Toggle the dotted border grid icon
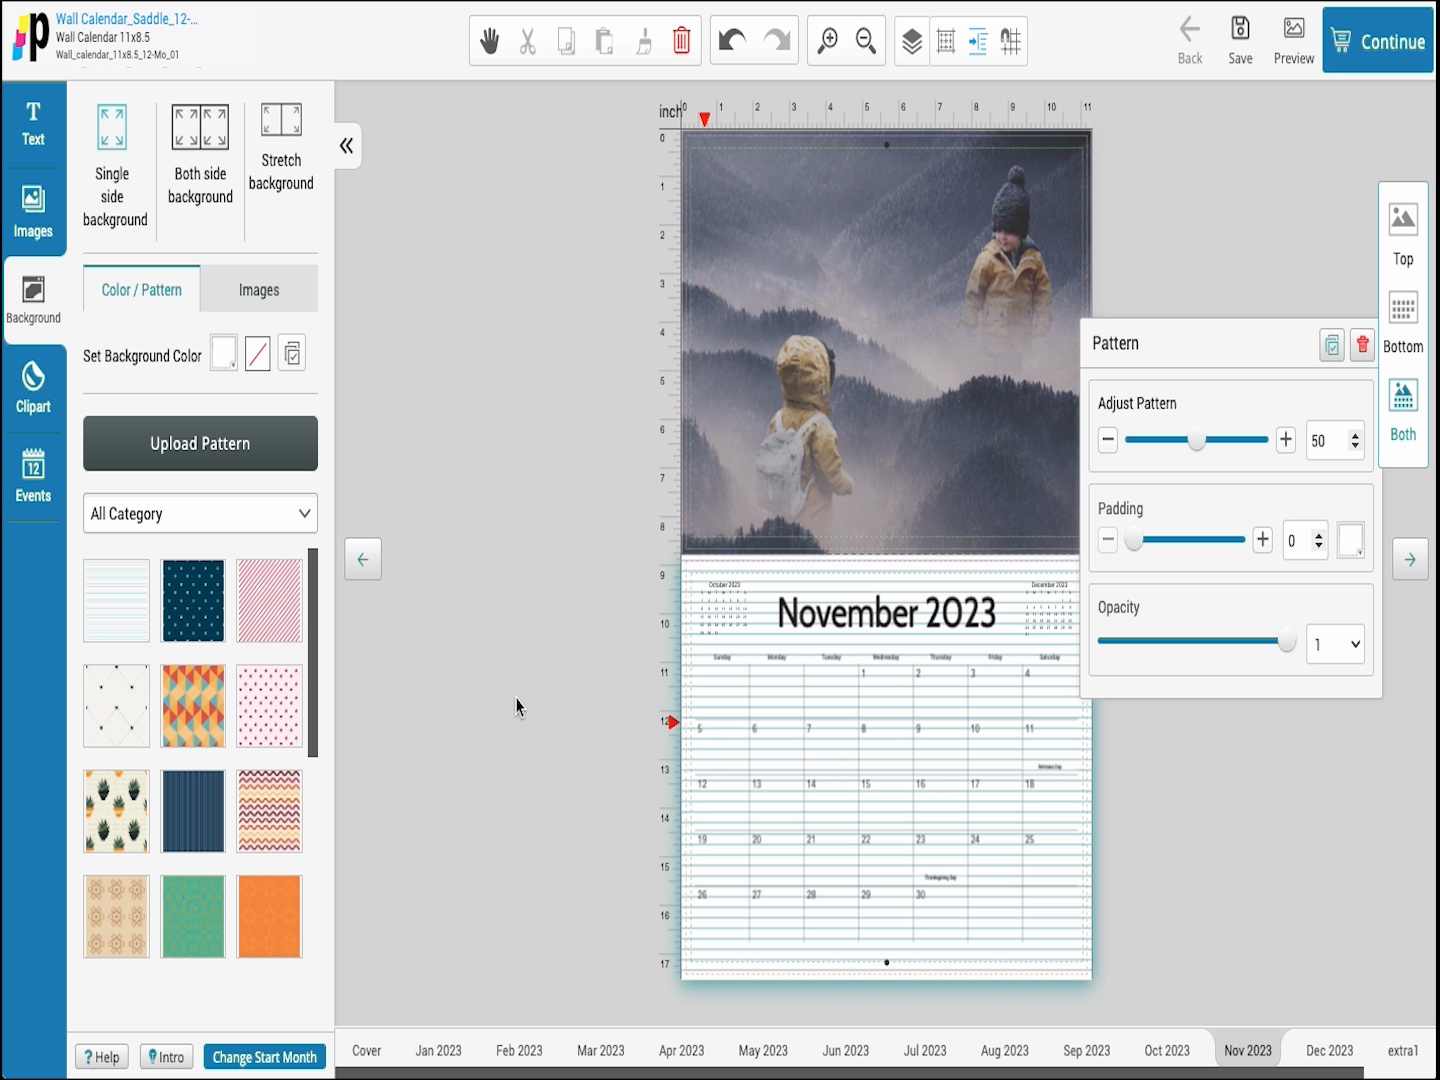 tap(946, 41)
